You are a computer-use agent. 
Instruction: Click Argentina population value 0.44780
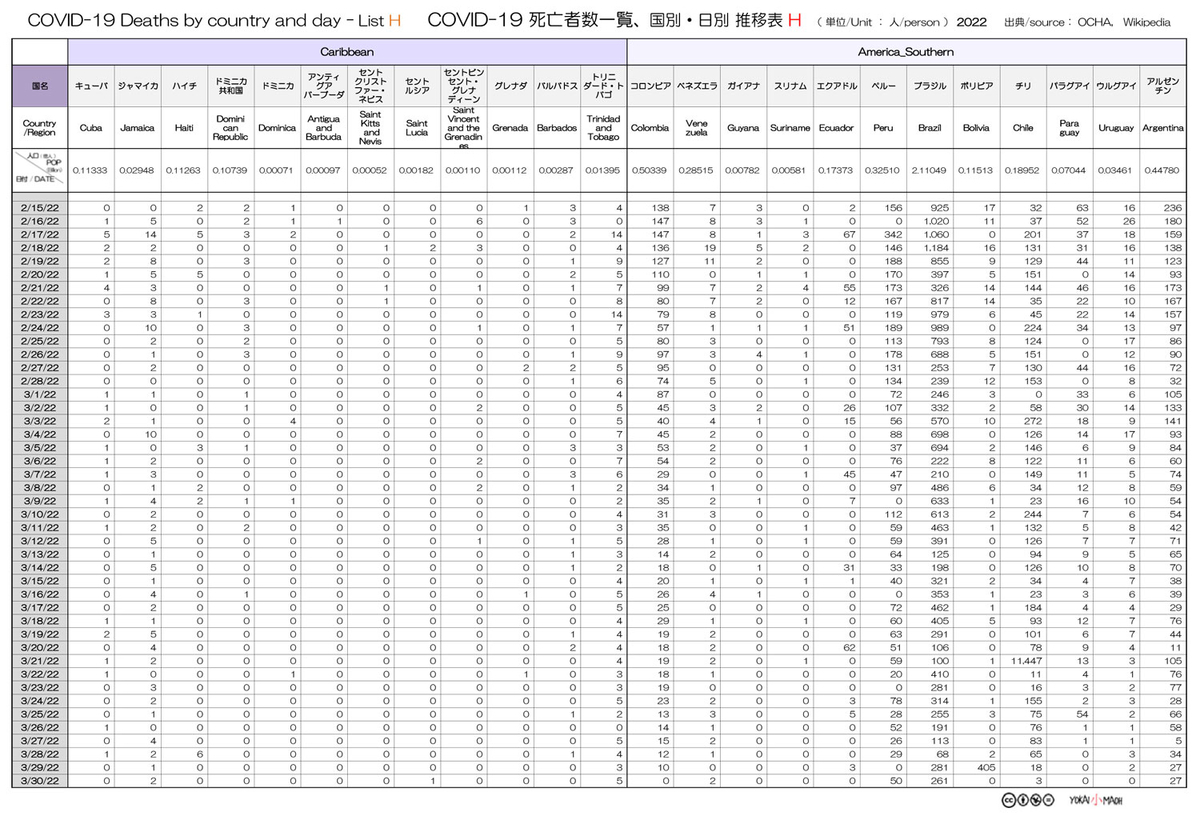pos(1162,171)
